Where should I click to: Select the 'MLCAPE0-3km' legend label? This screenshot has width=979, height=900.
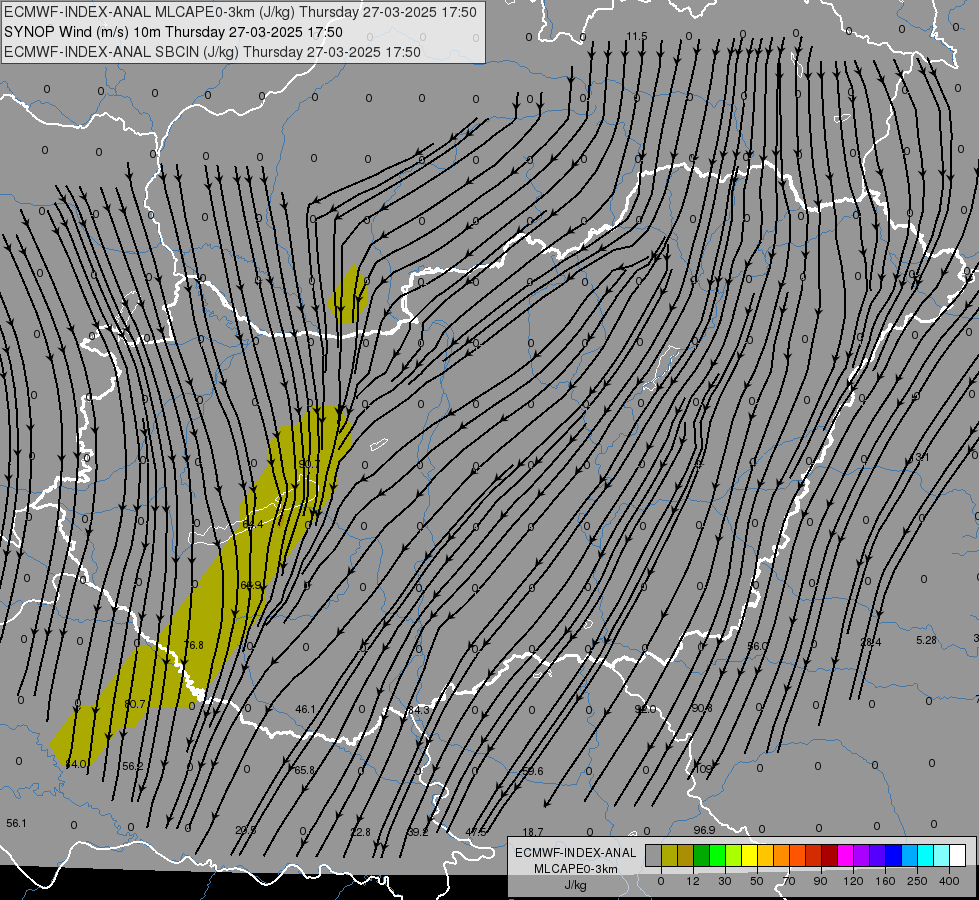576,869
